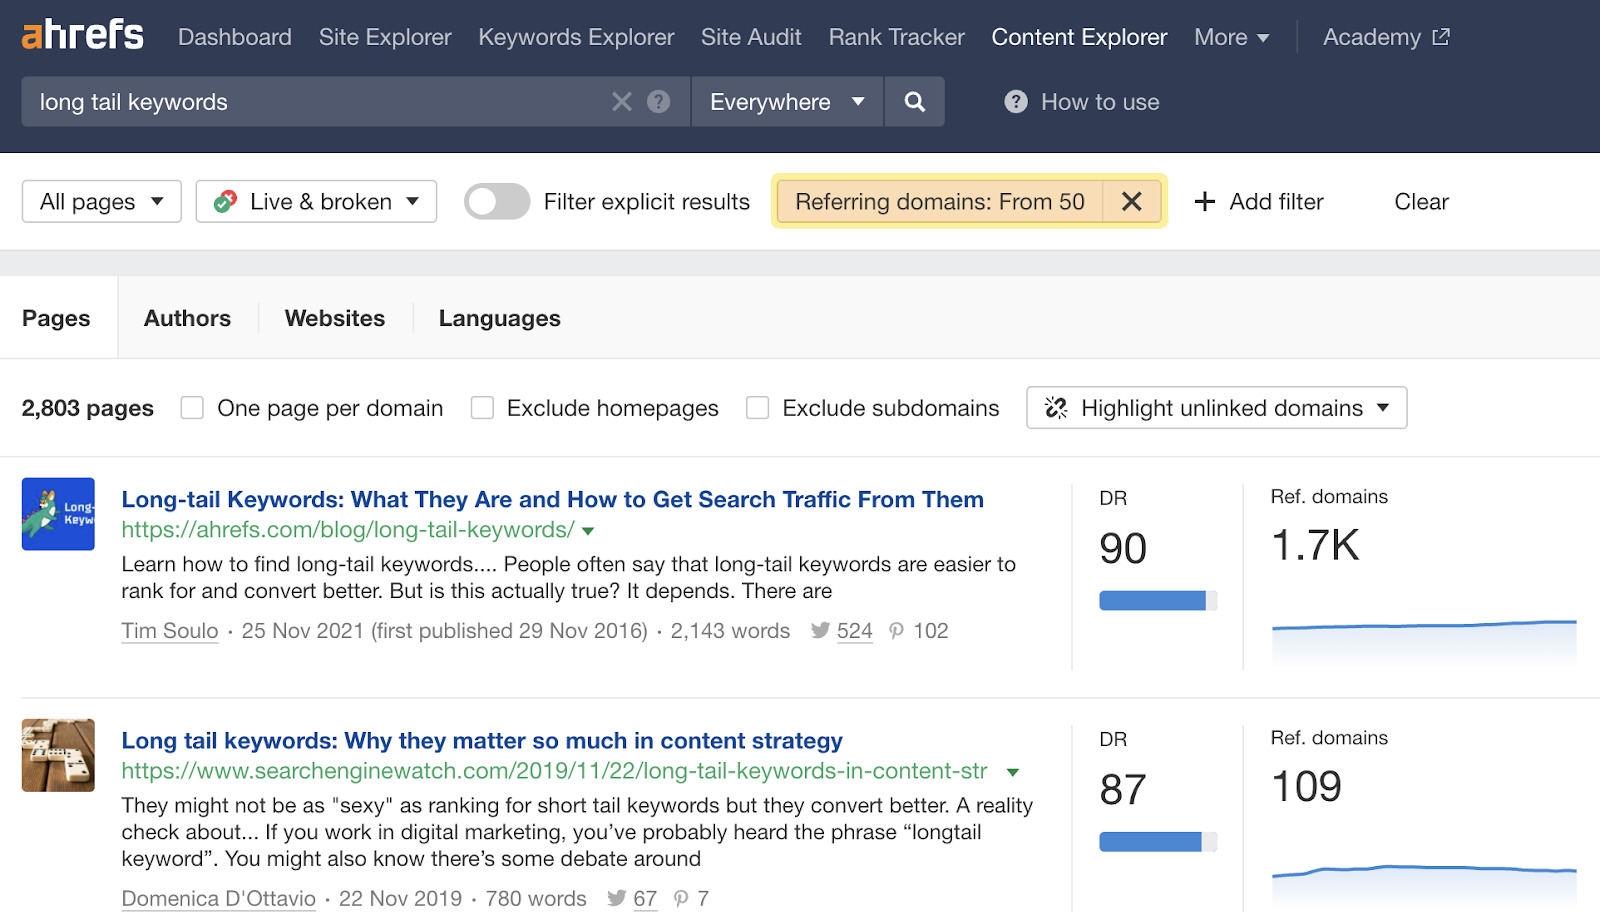Click the magnifying glass search button
This screenshot has height=915, width=1600.
click(x=914, y=102)
